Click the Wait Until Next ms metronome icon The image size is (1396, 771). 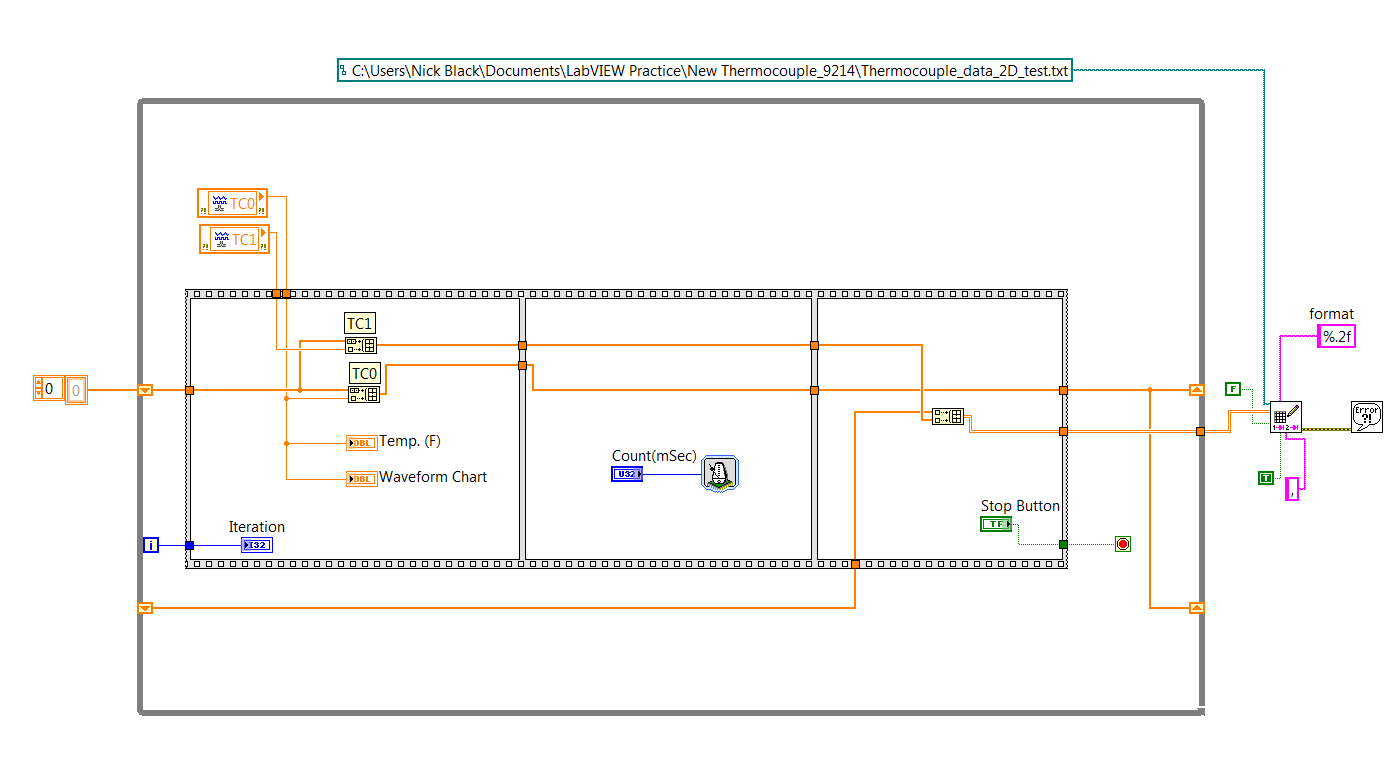point(719,472)
